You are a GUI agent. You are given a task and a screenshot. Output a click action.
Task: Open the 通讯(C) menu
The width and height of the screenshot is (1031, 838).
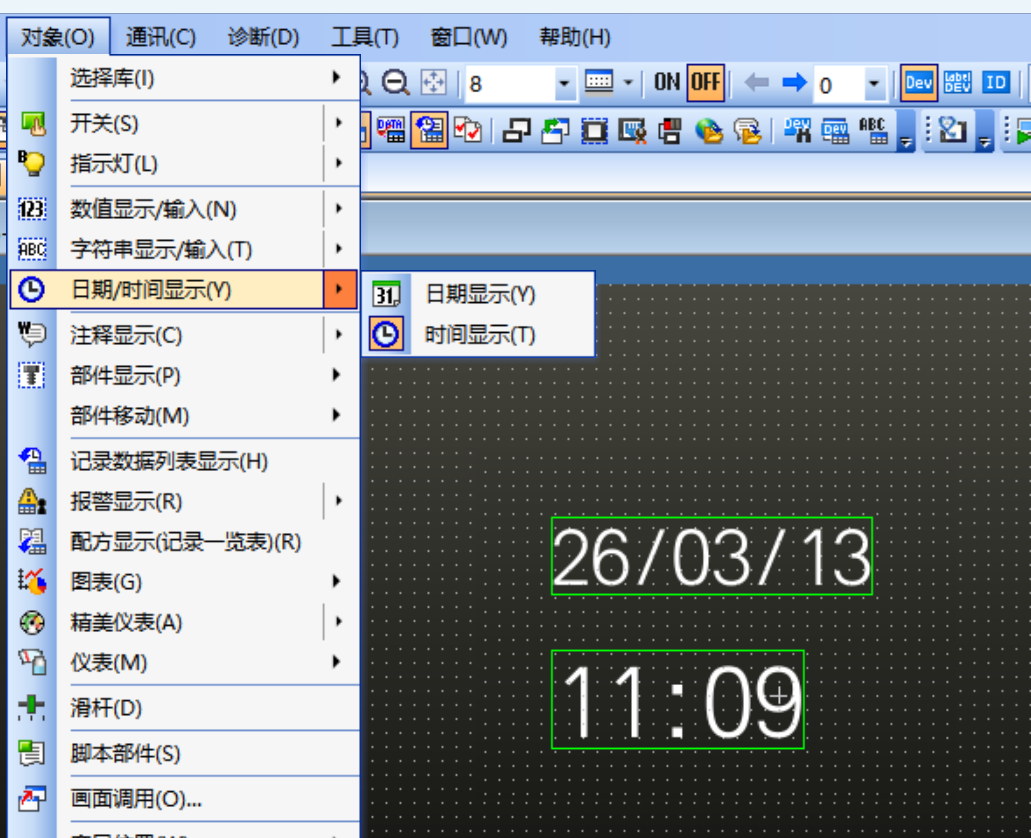tap(161, 38)
